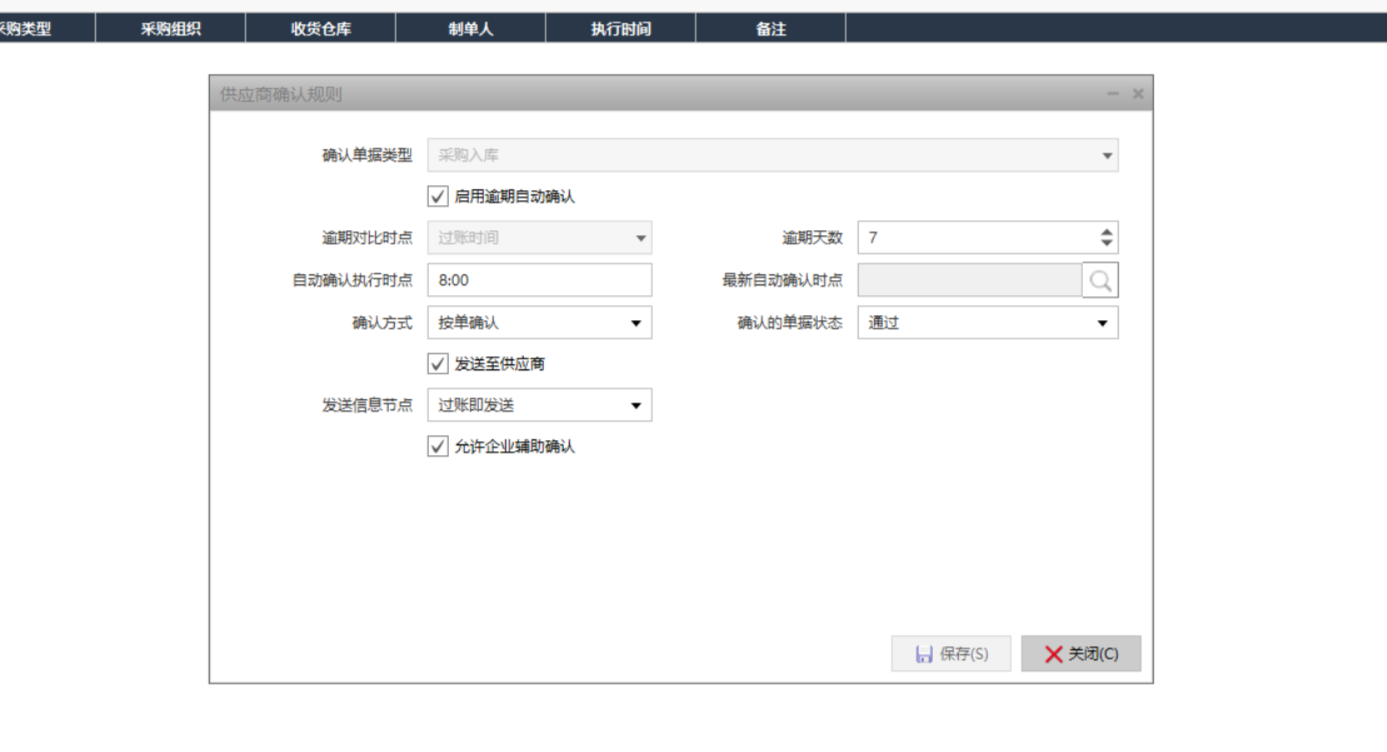Screen dimensions: 1387x752
Task: Increase 逾期天数 with the up arrow
Action: [1106, 232]
